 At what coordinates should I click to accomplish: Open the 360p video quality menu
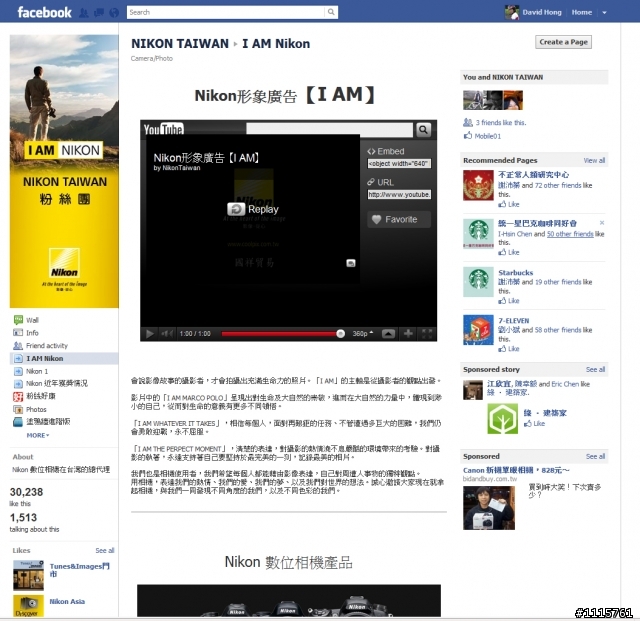(362, 334)
